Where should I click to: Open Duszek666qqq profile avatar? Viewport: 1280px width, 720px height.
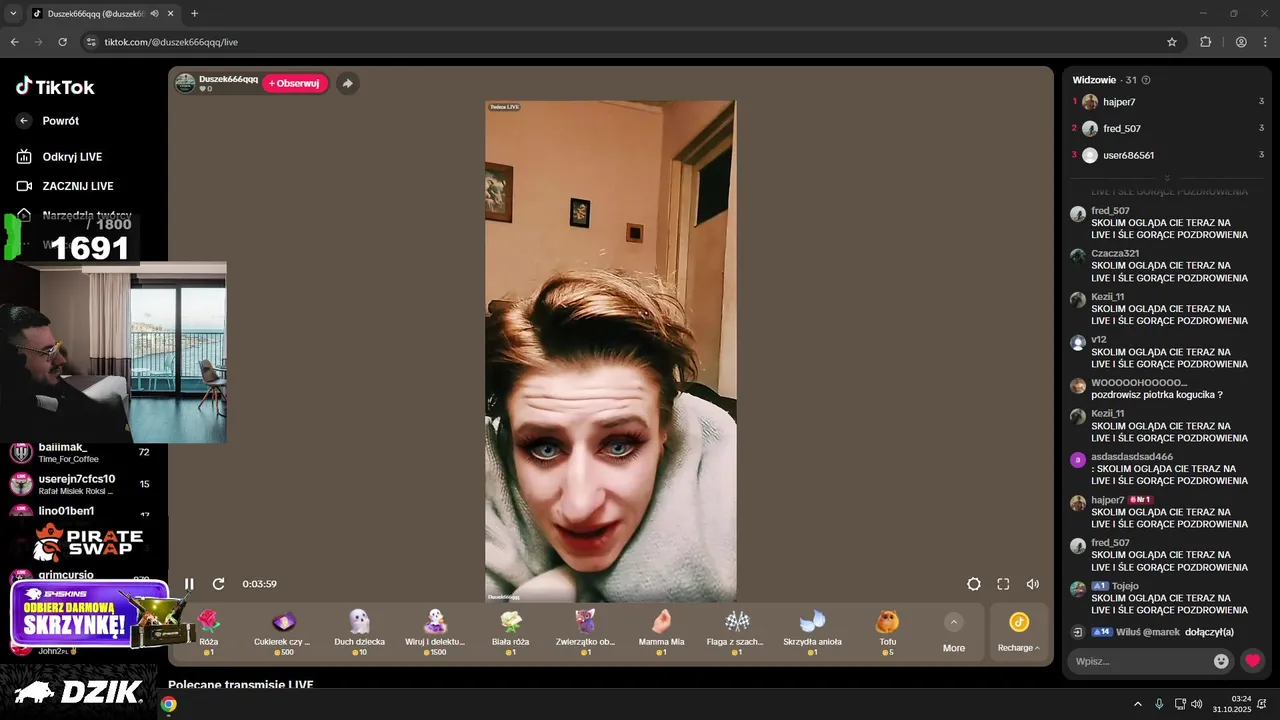click(185, 83)
